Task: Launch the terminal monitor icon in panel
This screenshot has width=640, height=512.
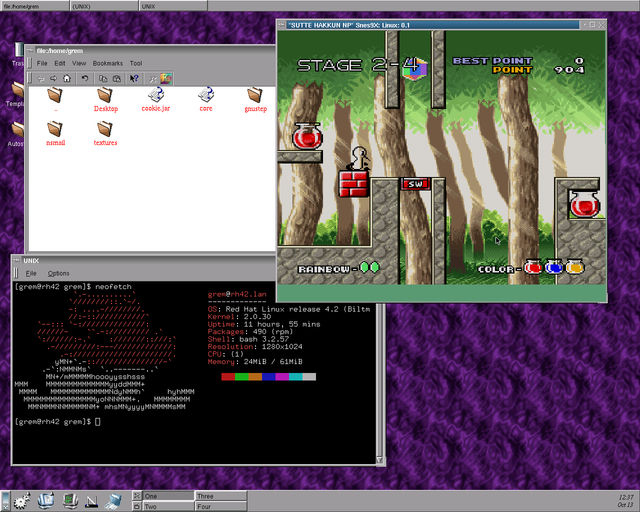Action: (x=70, y=501)
